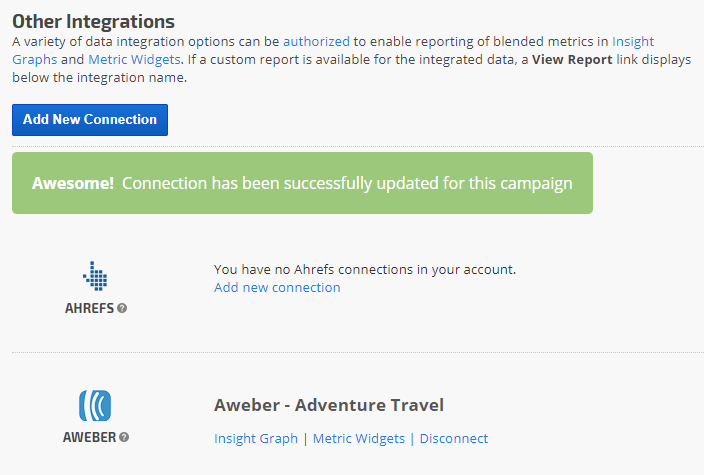Open Insight Graph for Aweber connection

[256, 438]
